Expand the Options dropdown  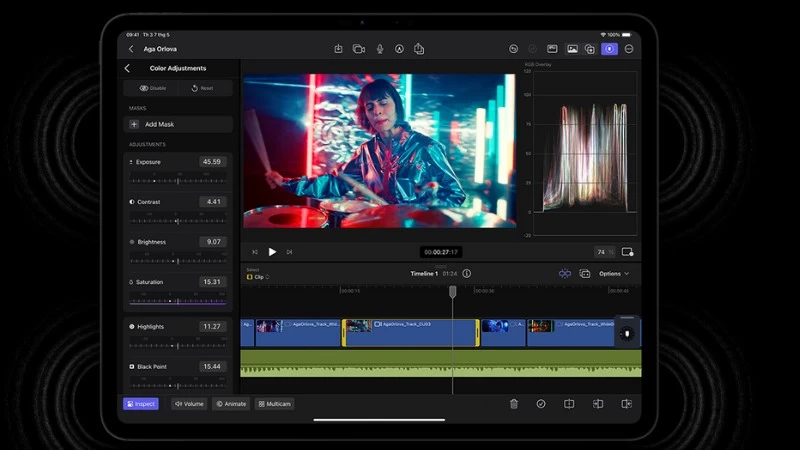coord(614,274)
